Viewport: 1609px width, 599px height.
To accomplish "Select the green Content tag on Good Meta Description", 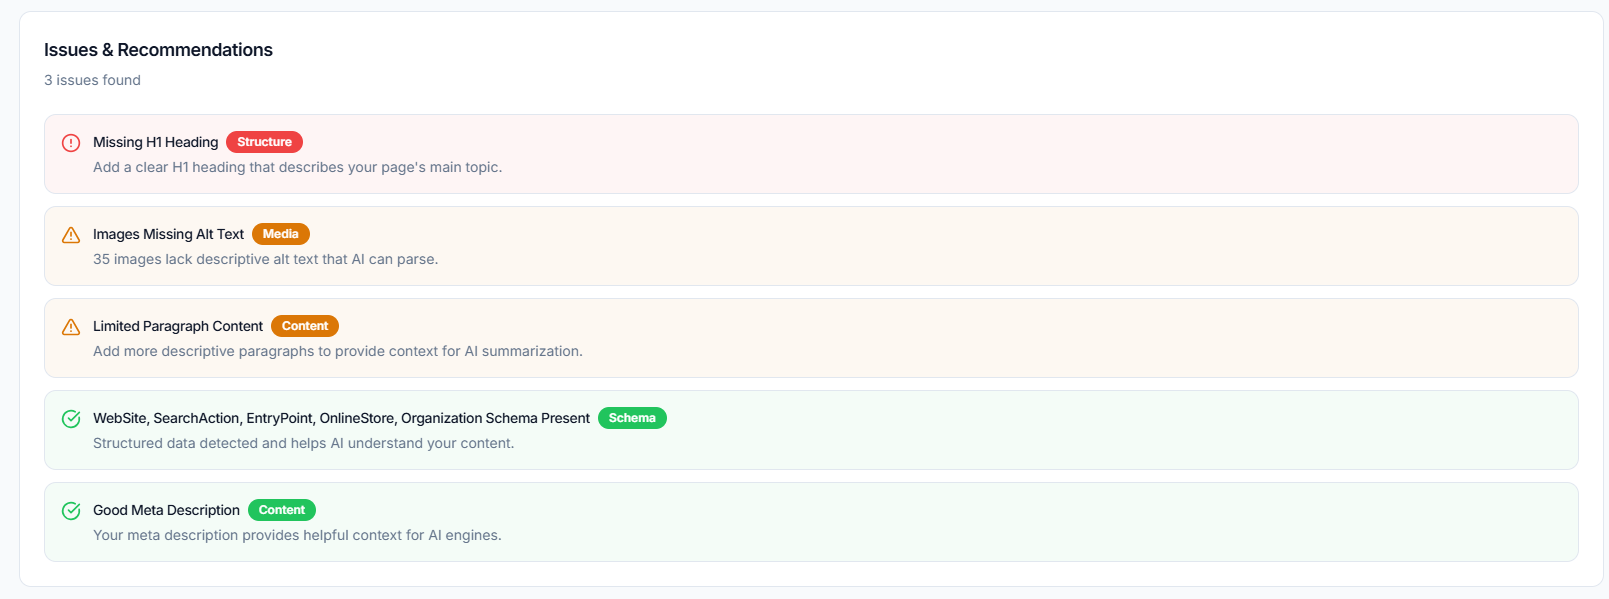I will (x=282, y=510).
